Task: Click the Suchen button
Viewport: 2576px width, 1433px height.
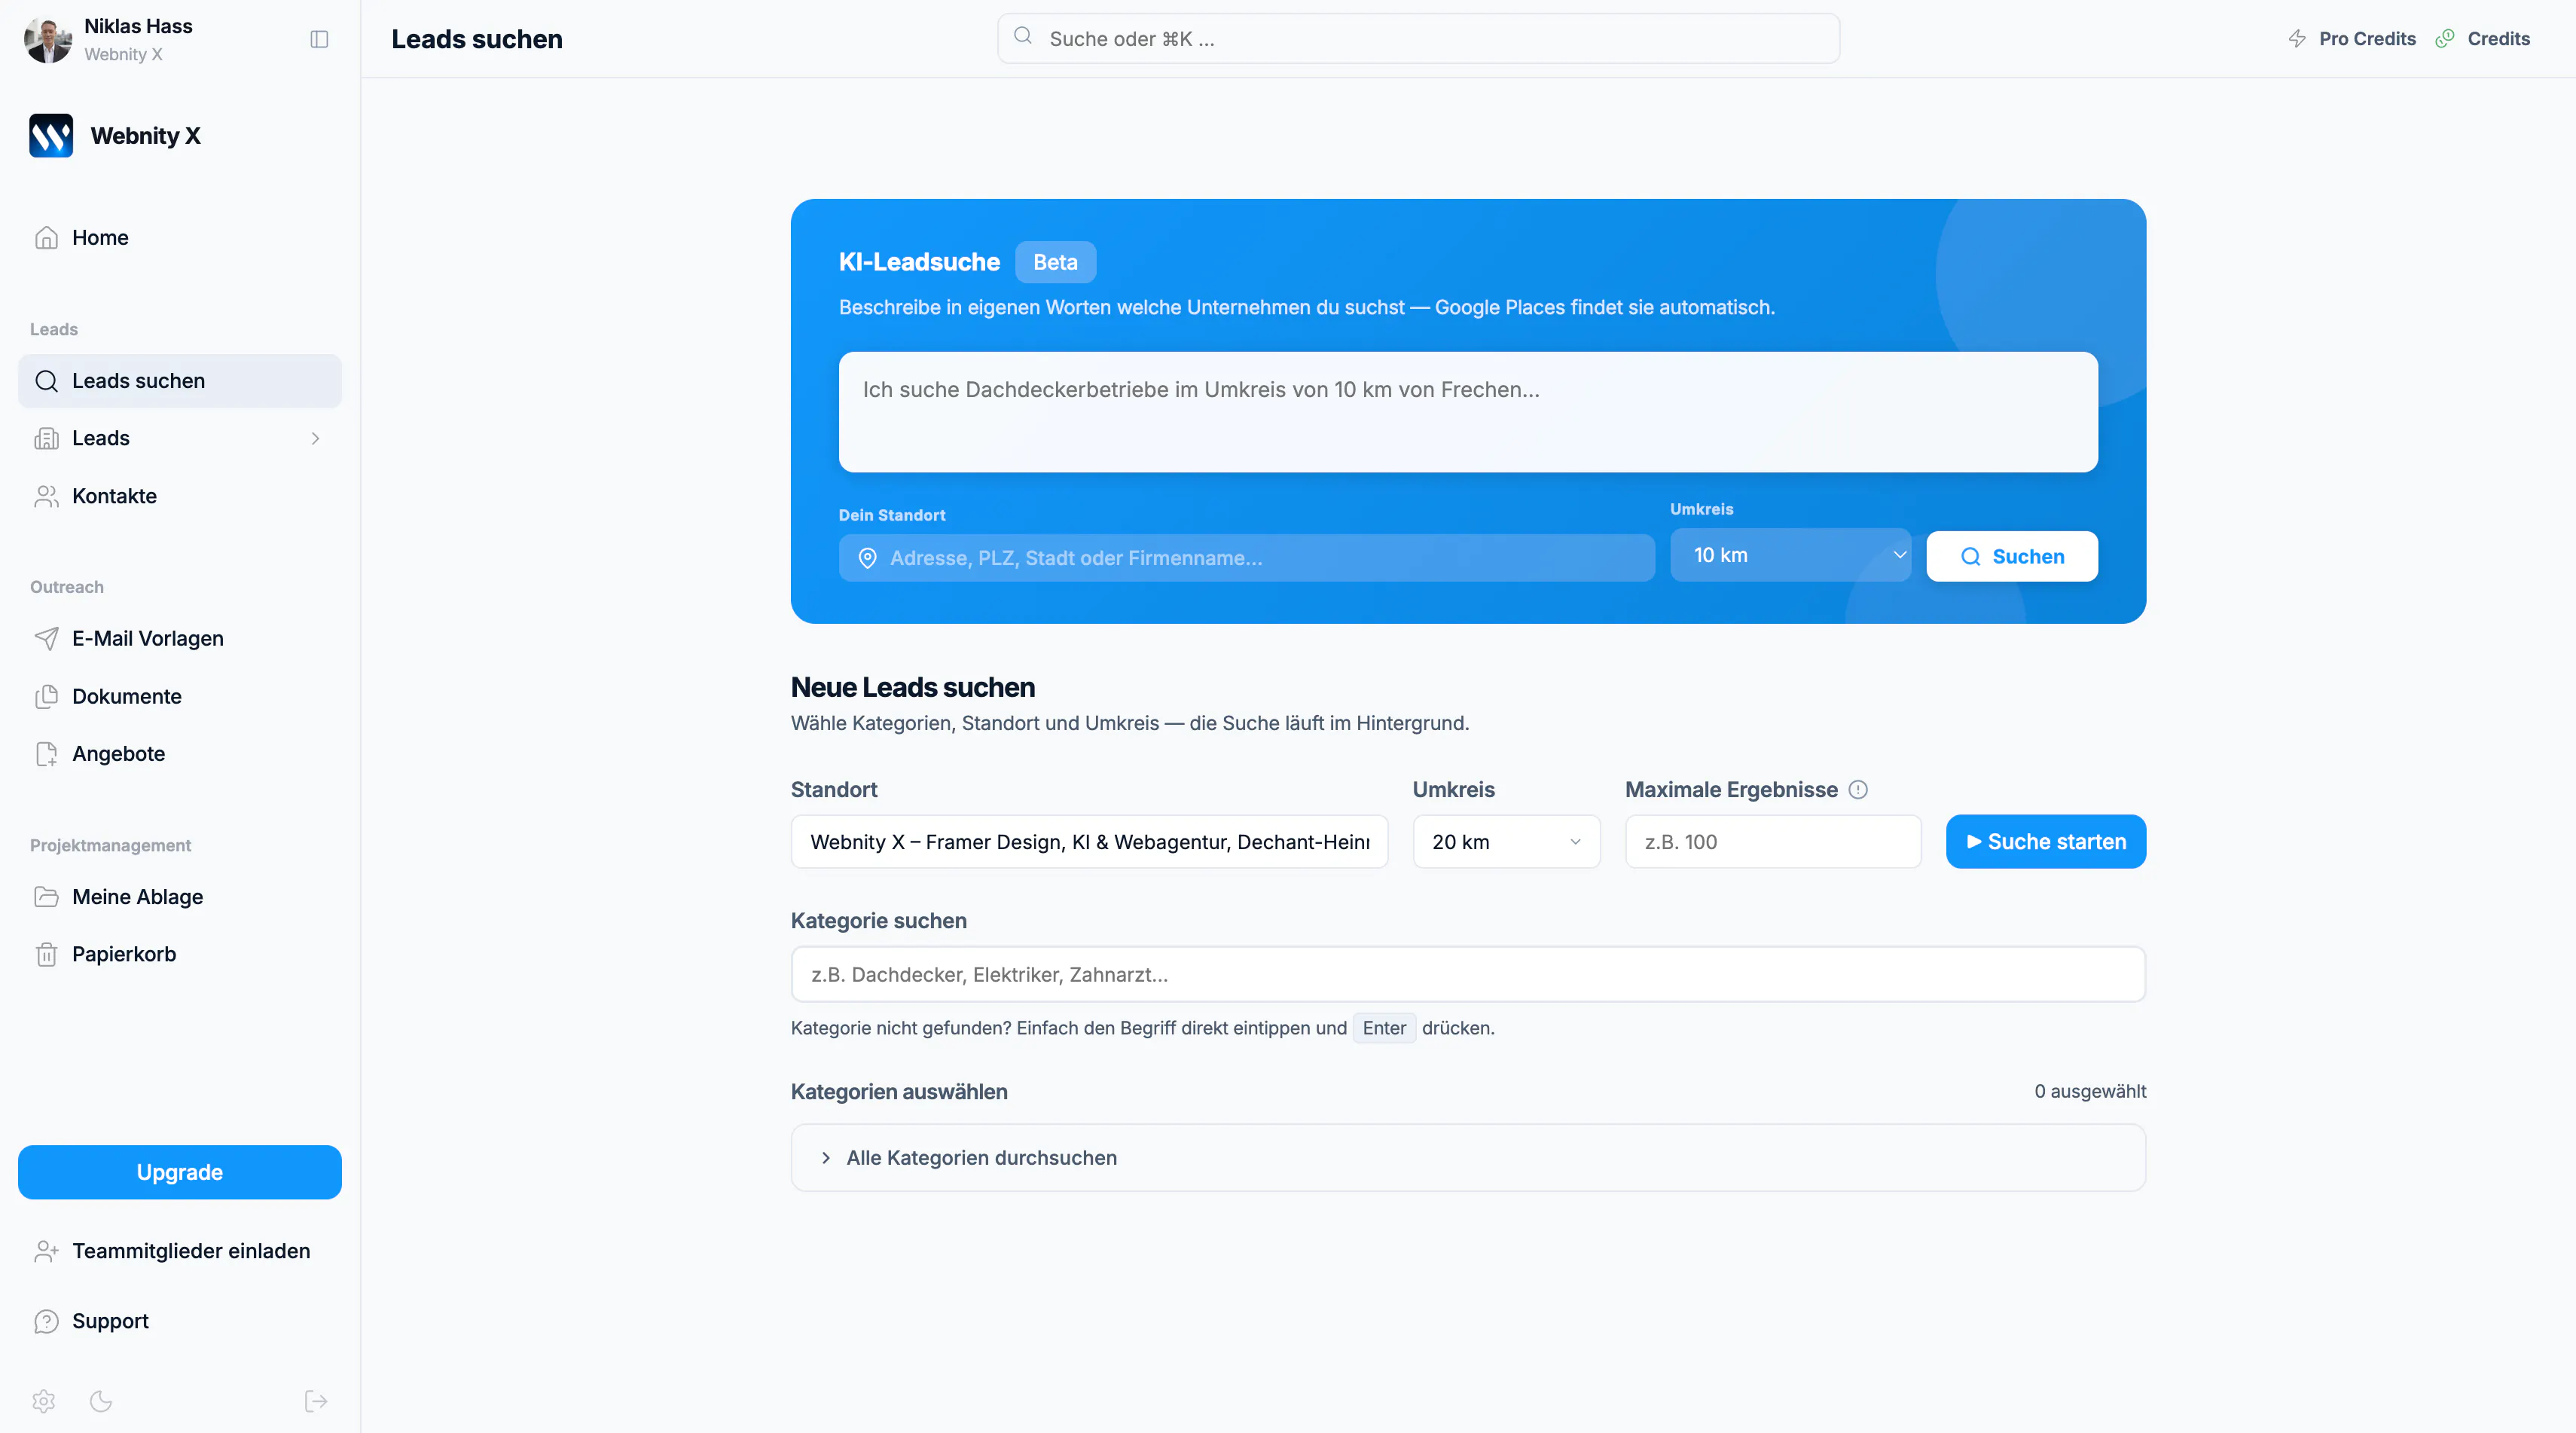Action: pyautogui.click(x=2012, y=556)
